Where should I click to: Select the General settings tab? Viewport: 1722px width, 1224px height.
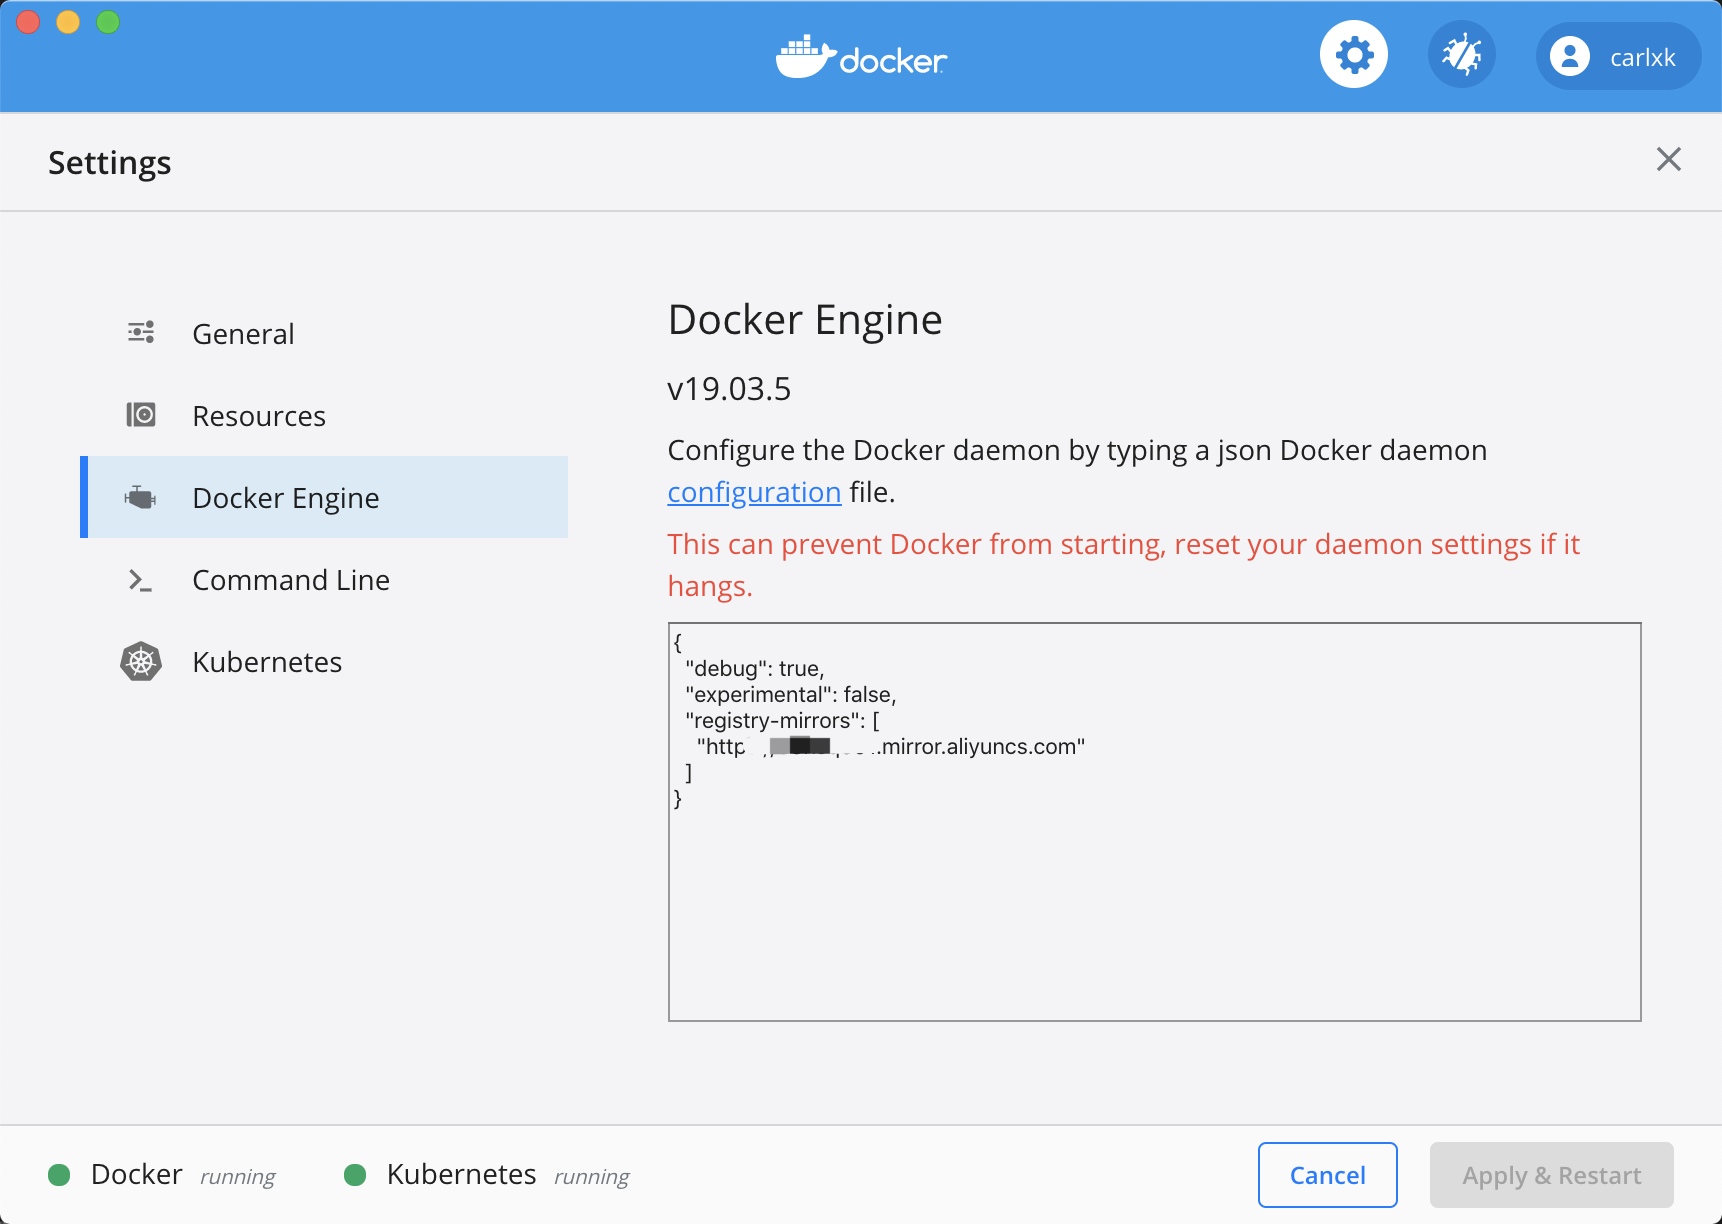(x=324, y=333)
